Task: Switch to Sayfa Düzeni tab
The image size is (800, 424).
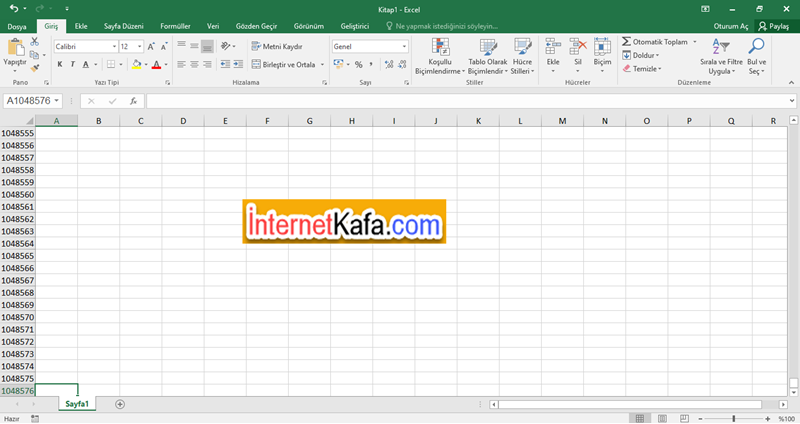Action: [x=123, y=26]
